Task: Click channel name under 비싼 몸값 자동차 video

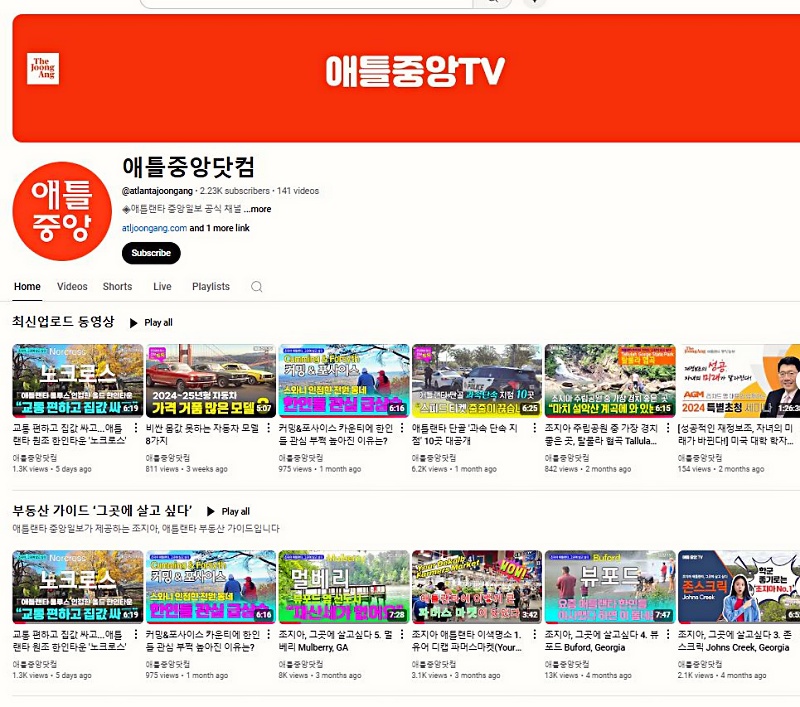Action: (x=168, y=458)
